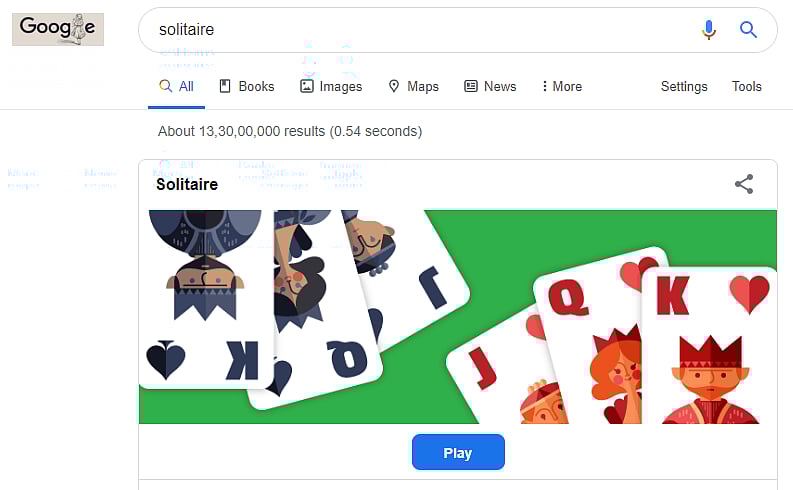Click the King of spades card

[x=205, y=298]
